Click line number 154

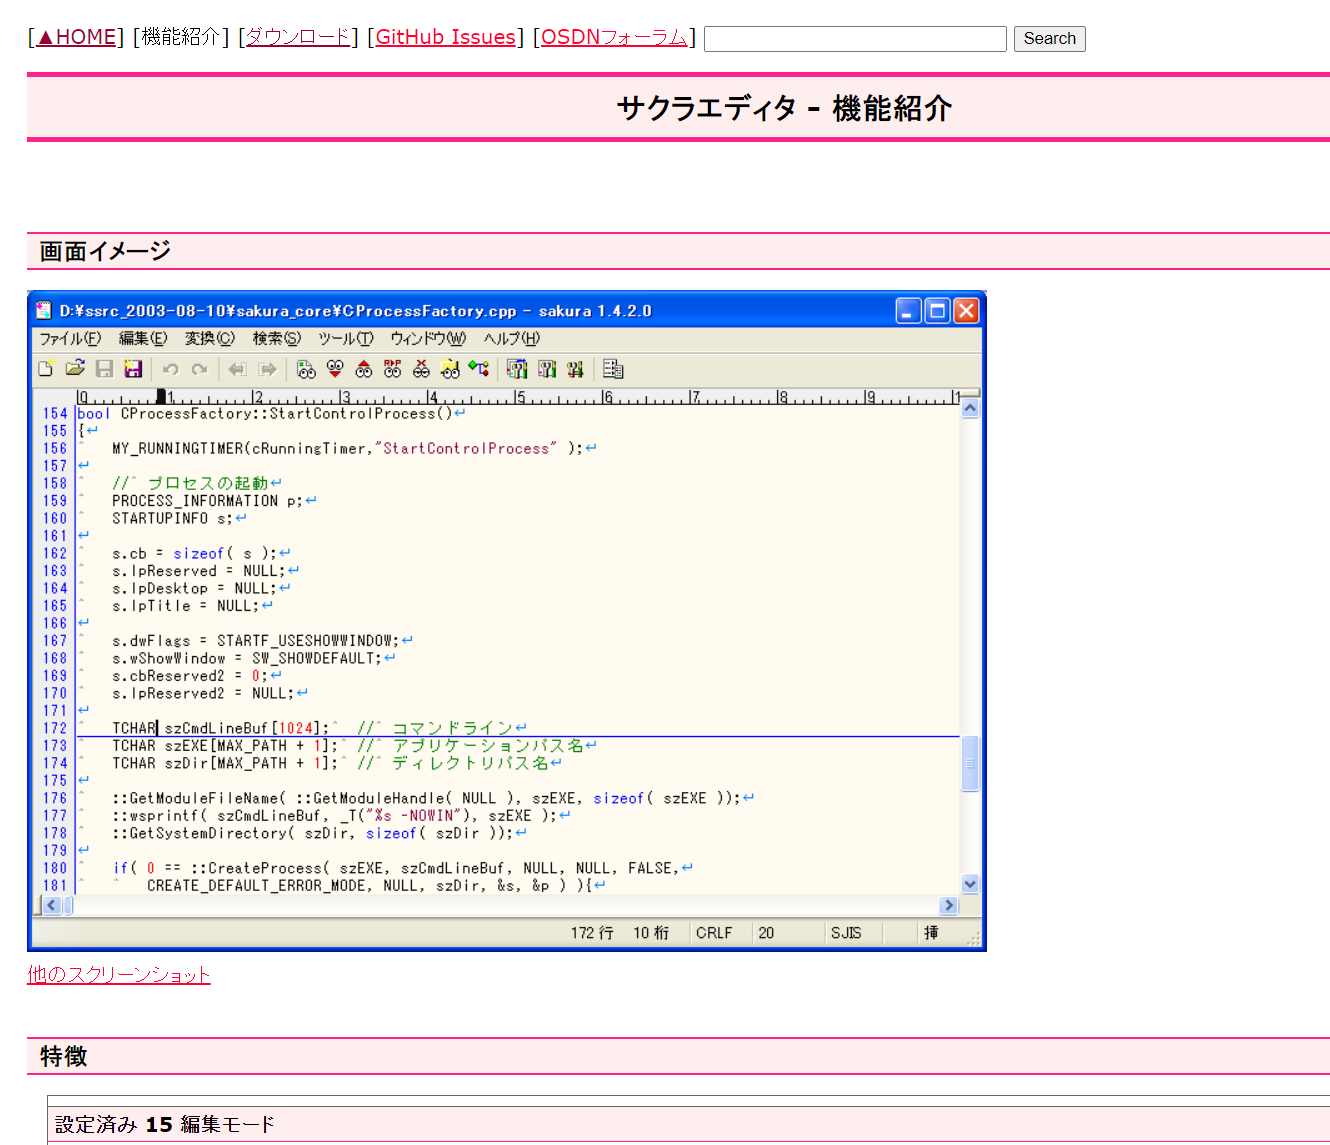pyautogui.click(x=55, y=413)
